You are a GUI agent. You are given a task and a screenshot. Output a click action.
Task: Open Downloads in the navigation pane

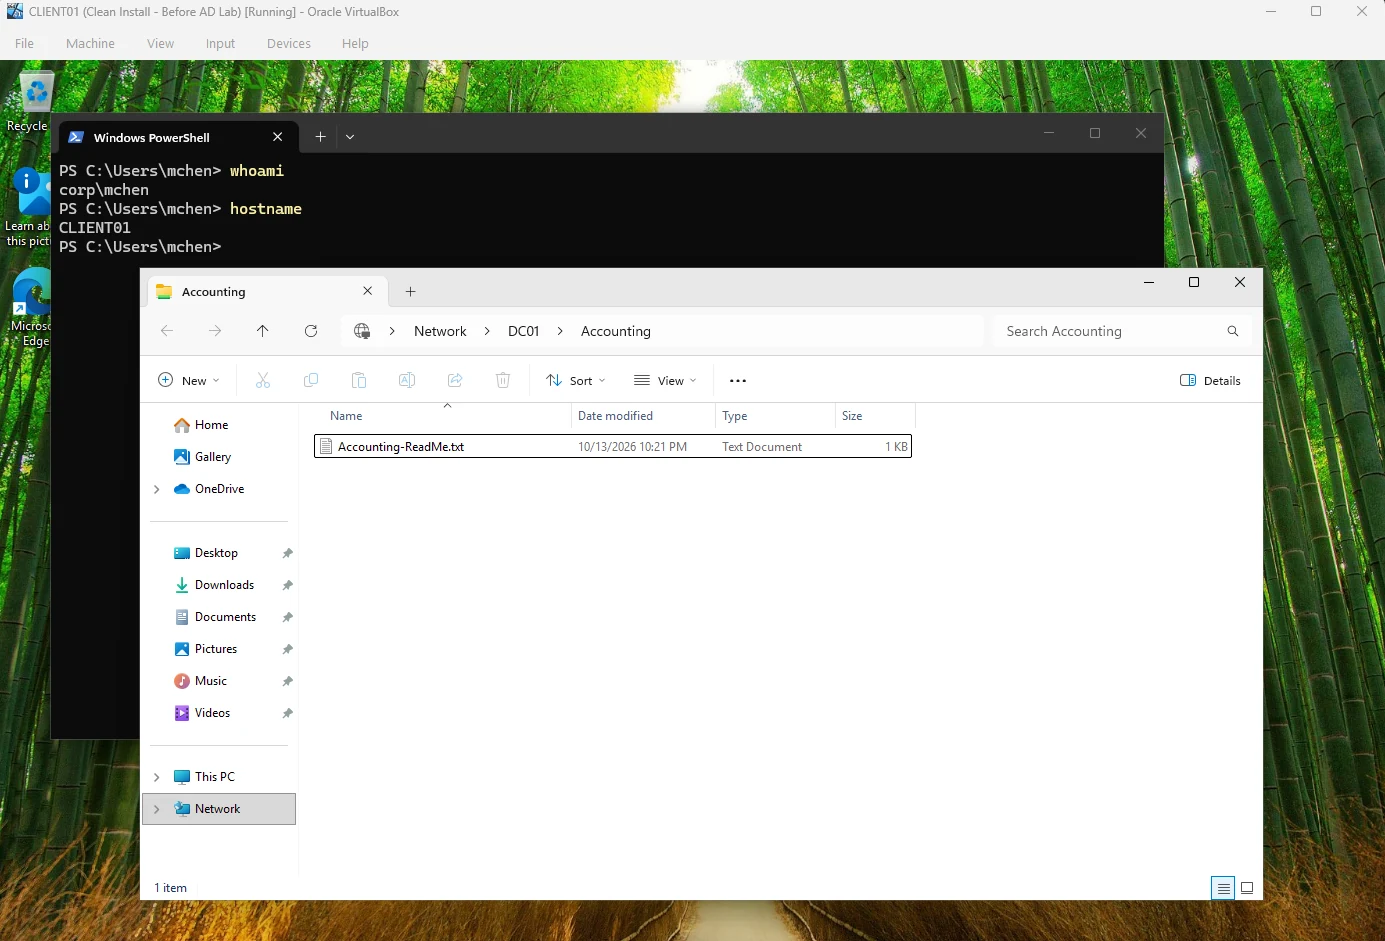point(224,585)
